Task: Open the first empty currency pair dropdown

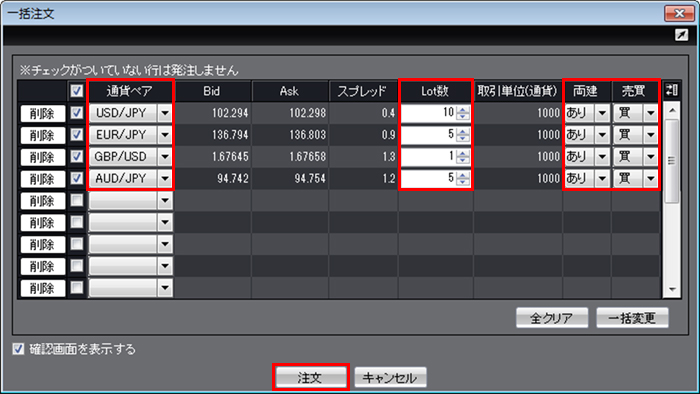Action: click(165, 201)
